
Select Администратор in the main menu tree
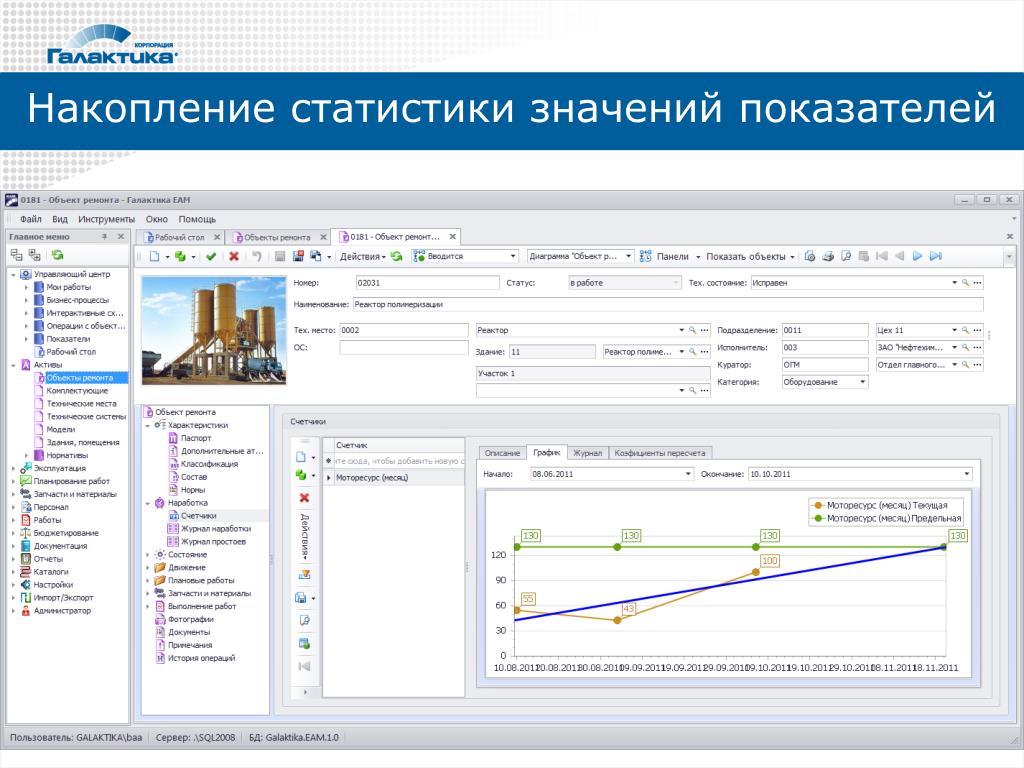tap(62, 611)
